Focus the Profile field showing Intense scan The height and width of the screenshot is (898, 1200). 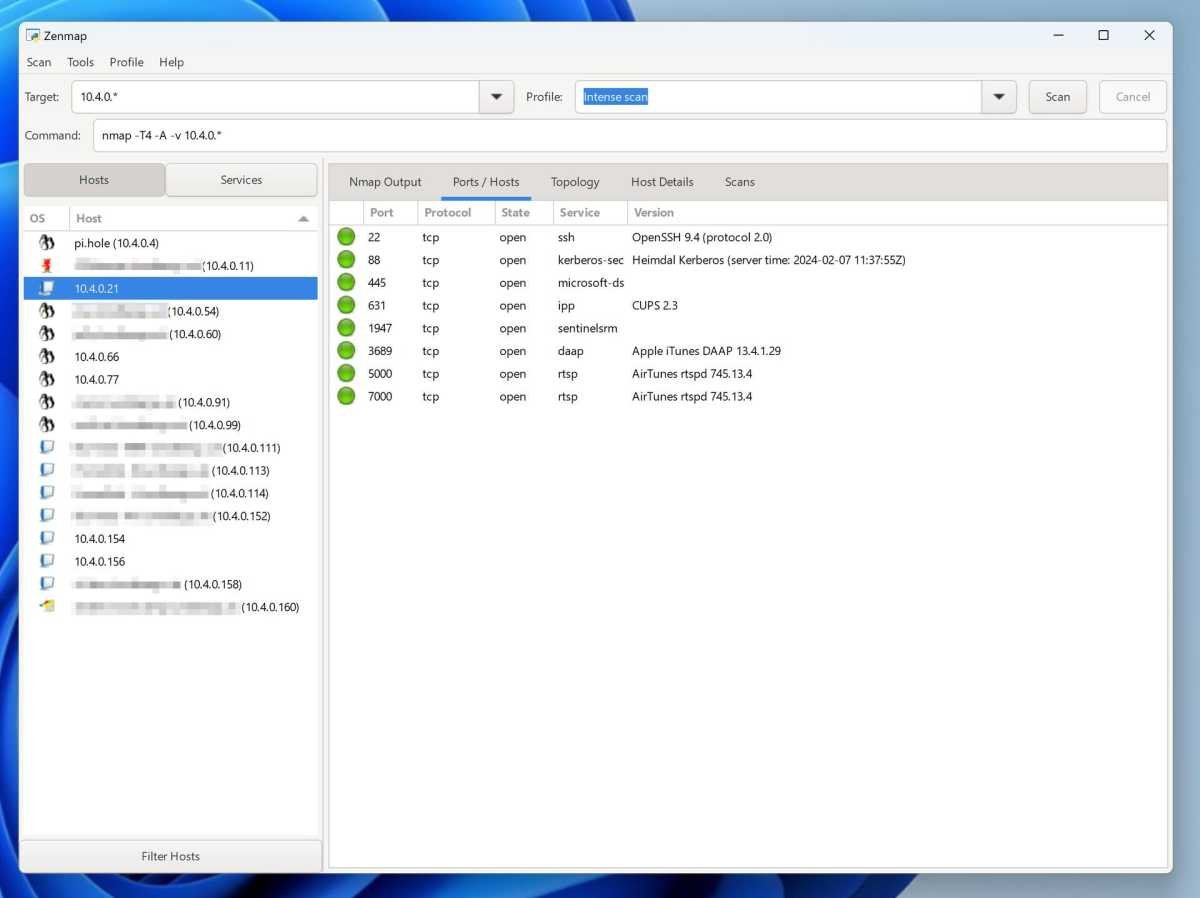coord(778,97)
